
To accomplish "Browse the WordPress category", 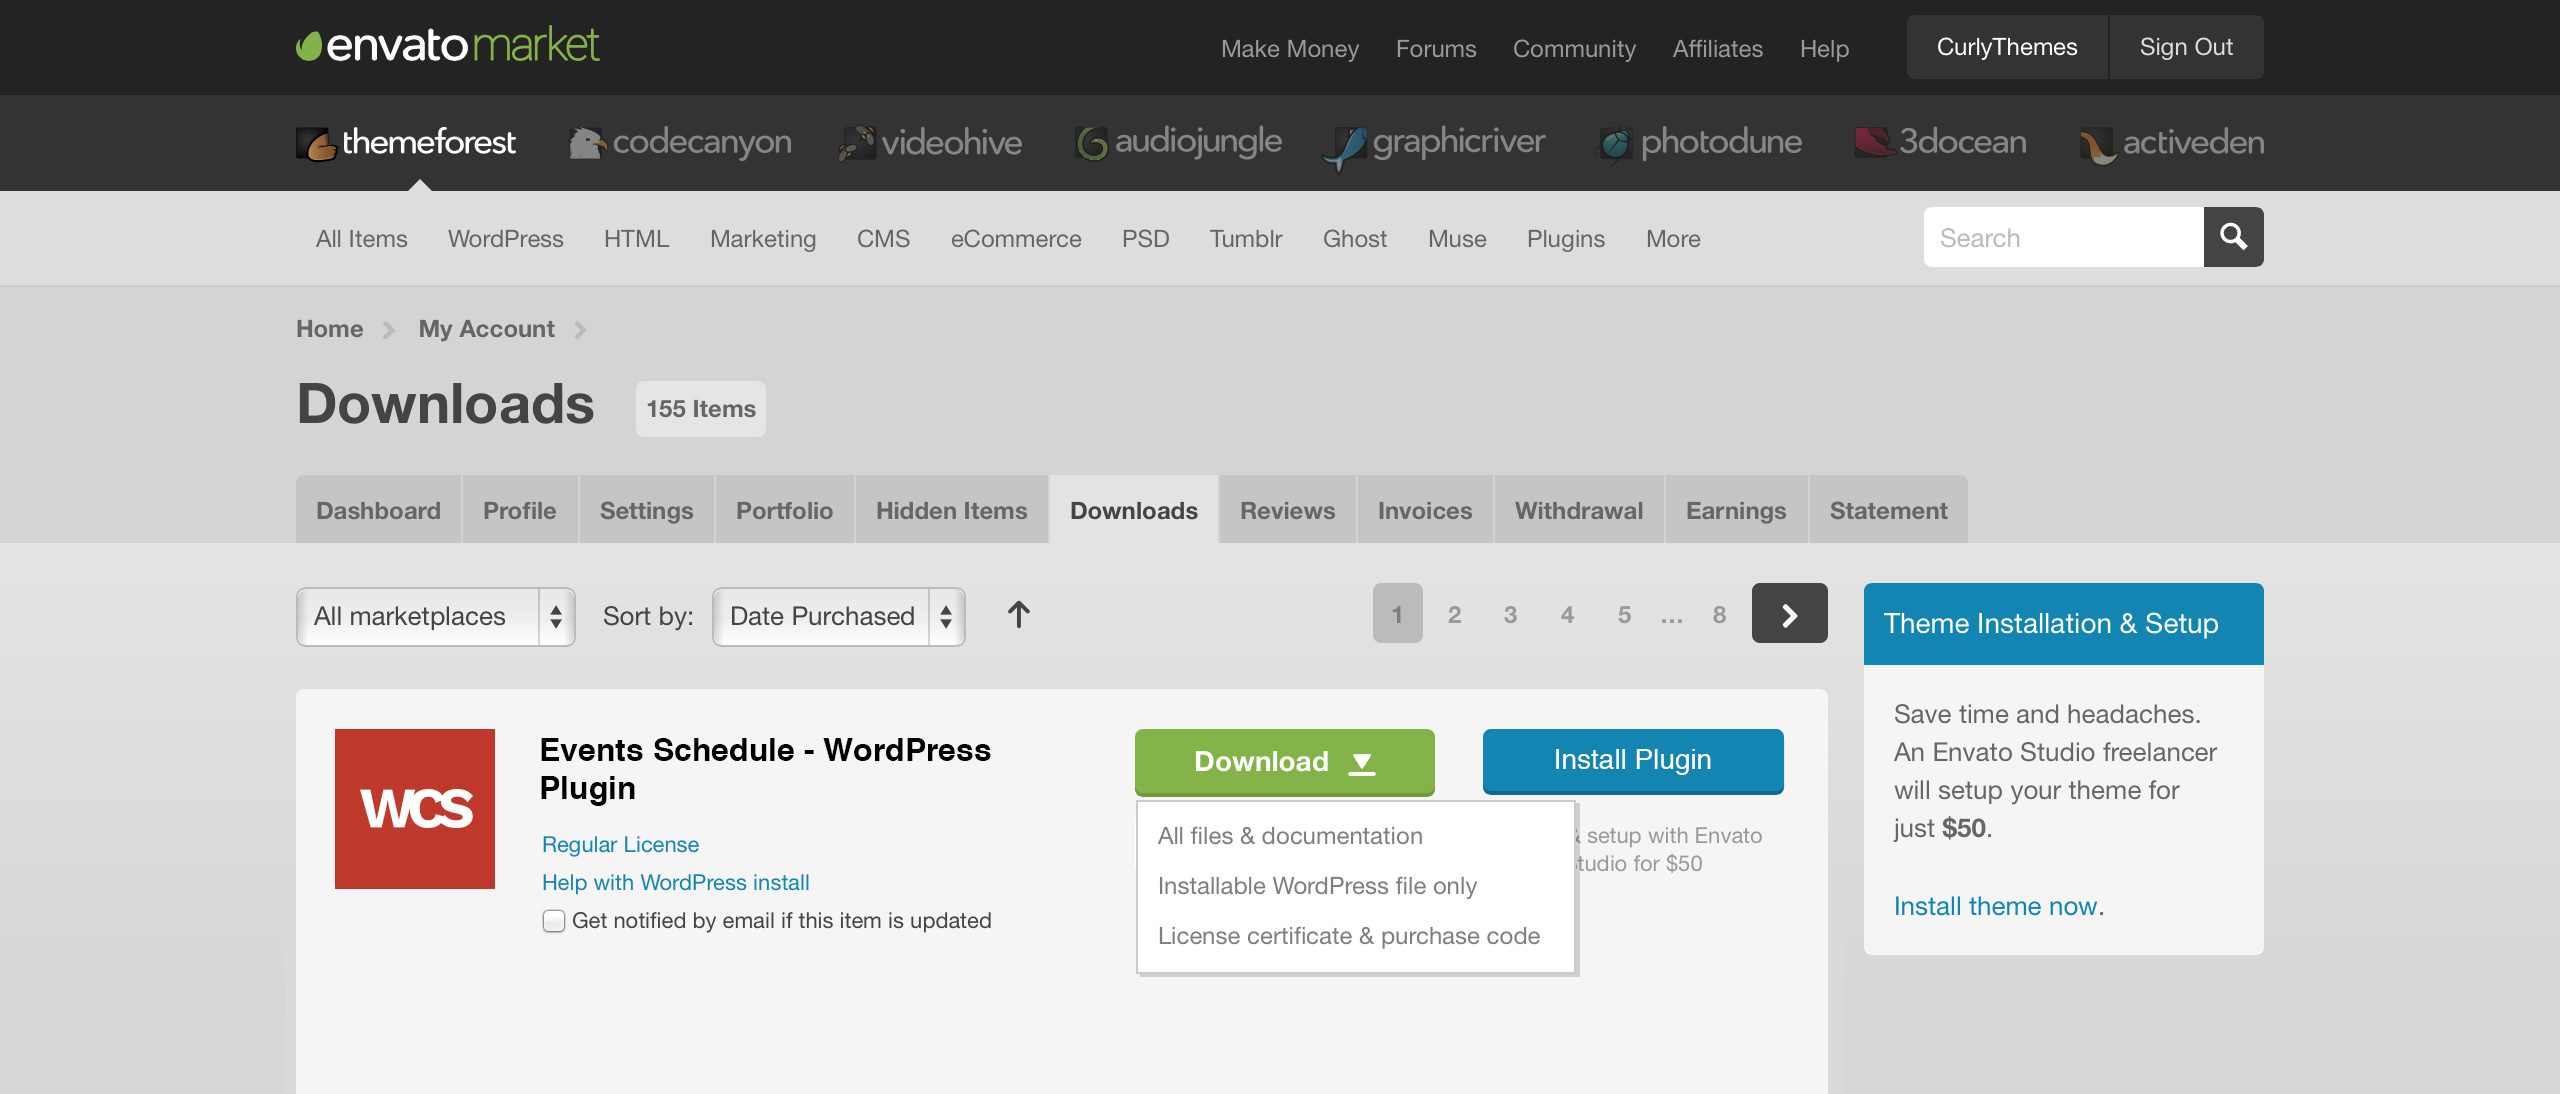I will click(x=506, y=239).
